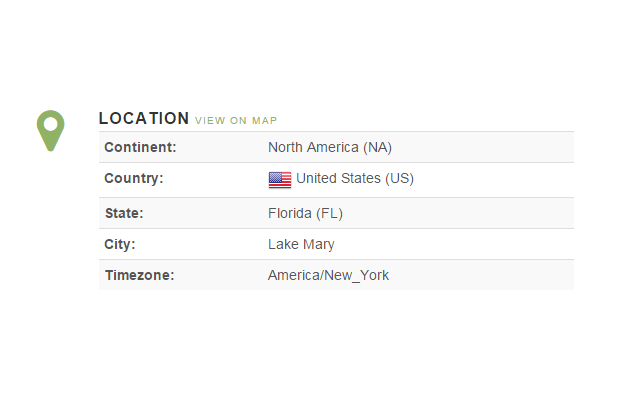Select the City label

120,244
